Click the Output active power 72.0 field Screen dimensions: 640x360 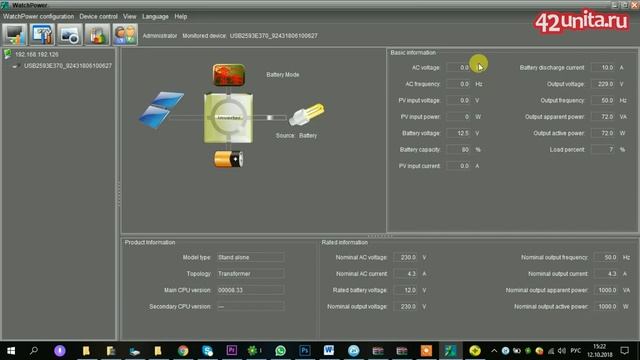[x=603, y=133]
